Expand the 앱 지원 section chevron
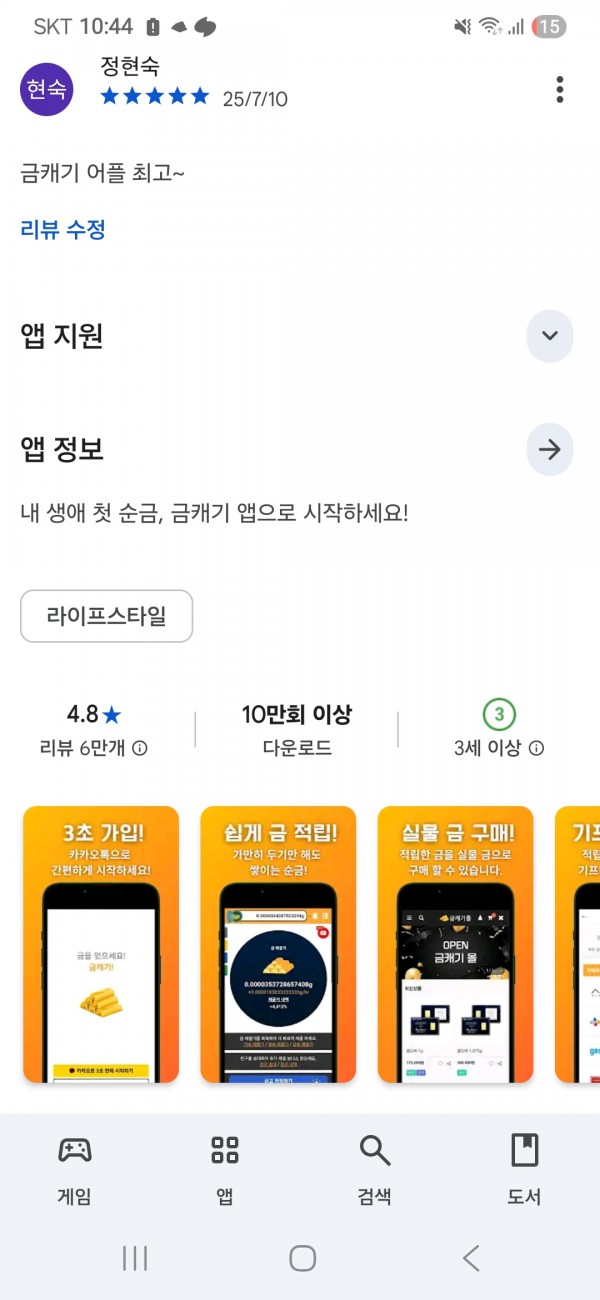This screenshot has width=600, height=1300. pos(550,336)
